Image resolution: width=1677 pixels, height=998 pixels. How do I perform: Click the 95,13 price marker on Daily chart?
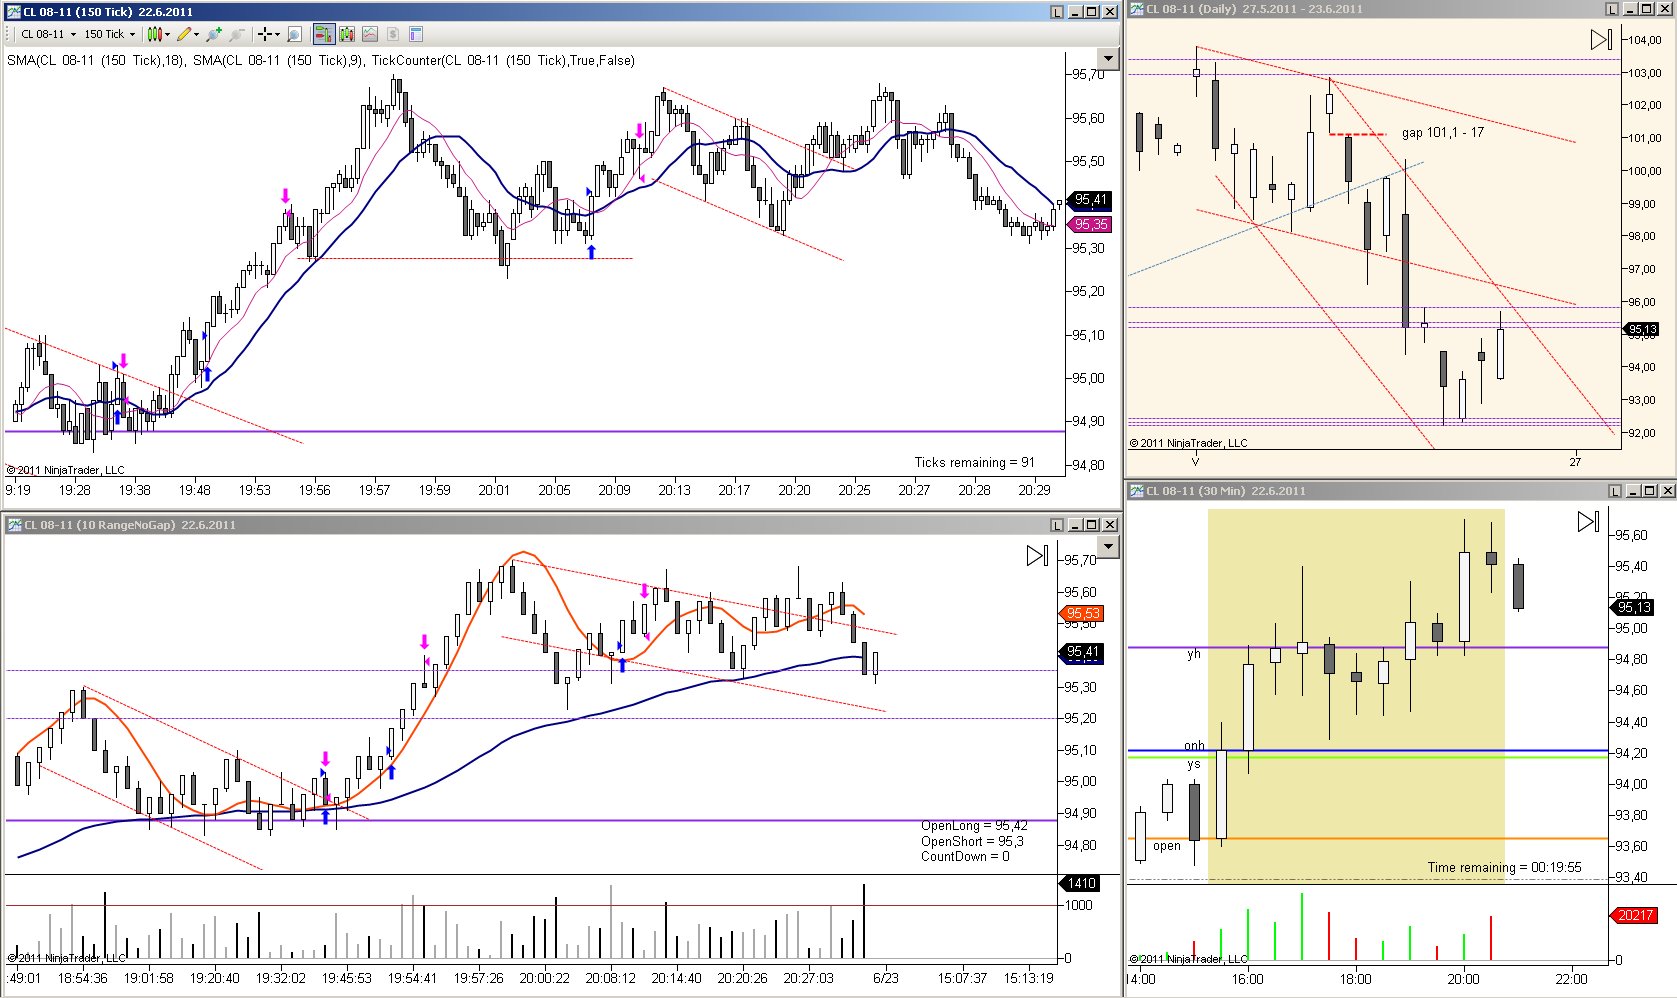[x=1641, y=329]
